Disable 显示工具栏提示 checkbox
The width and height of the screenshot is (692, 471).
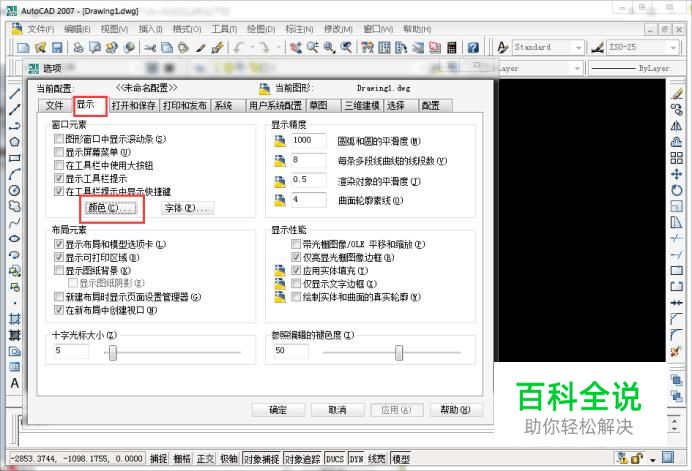pyautogui.click(x=59, y=178)
